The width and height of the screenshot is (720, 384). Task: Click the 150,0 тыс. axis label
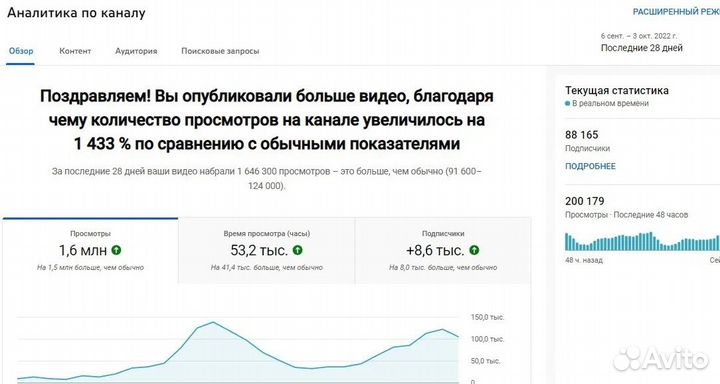[487, 317]
